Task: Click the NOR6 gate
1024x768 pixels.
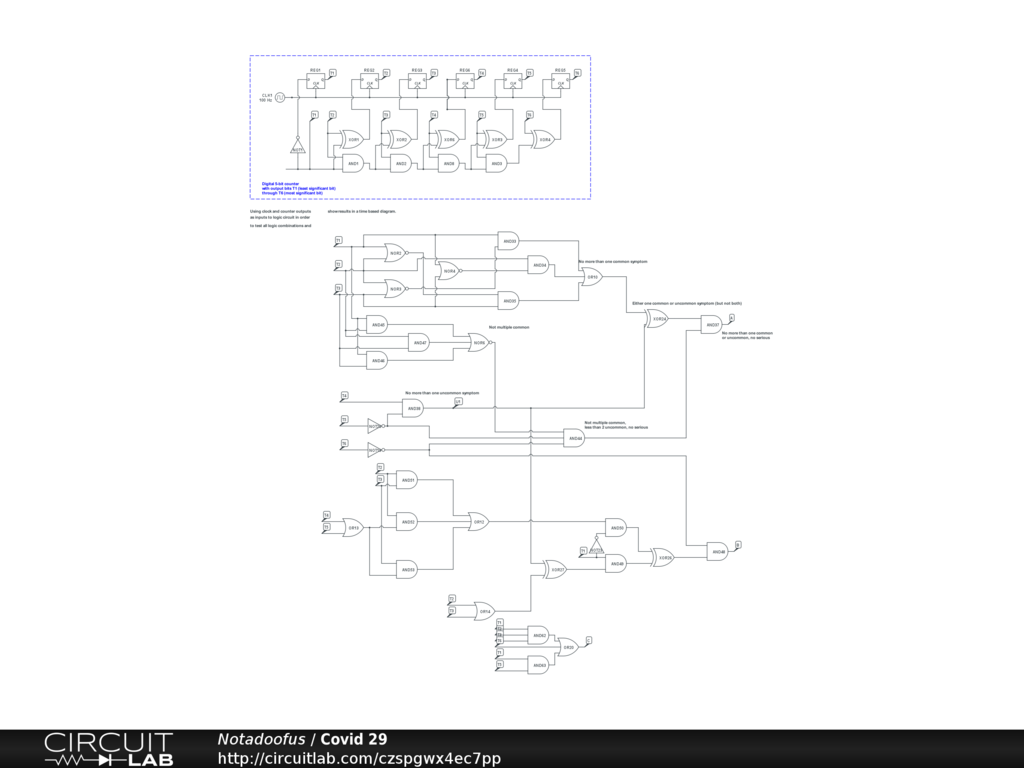Action: click(x=478, y=343)
